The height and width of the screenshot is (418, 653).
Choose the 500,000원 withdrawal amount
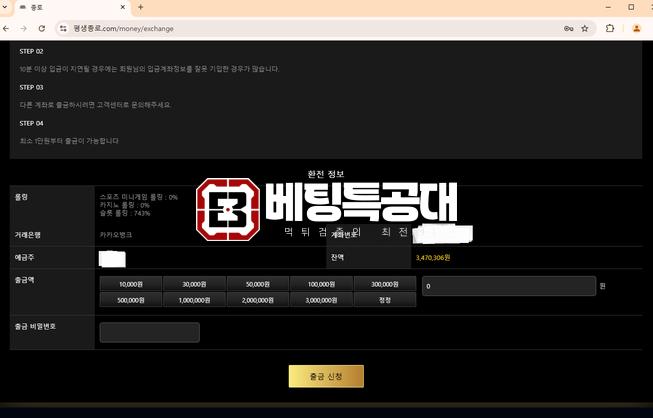pyautogui.click(x=131, y=300)
